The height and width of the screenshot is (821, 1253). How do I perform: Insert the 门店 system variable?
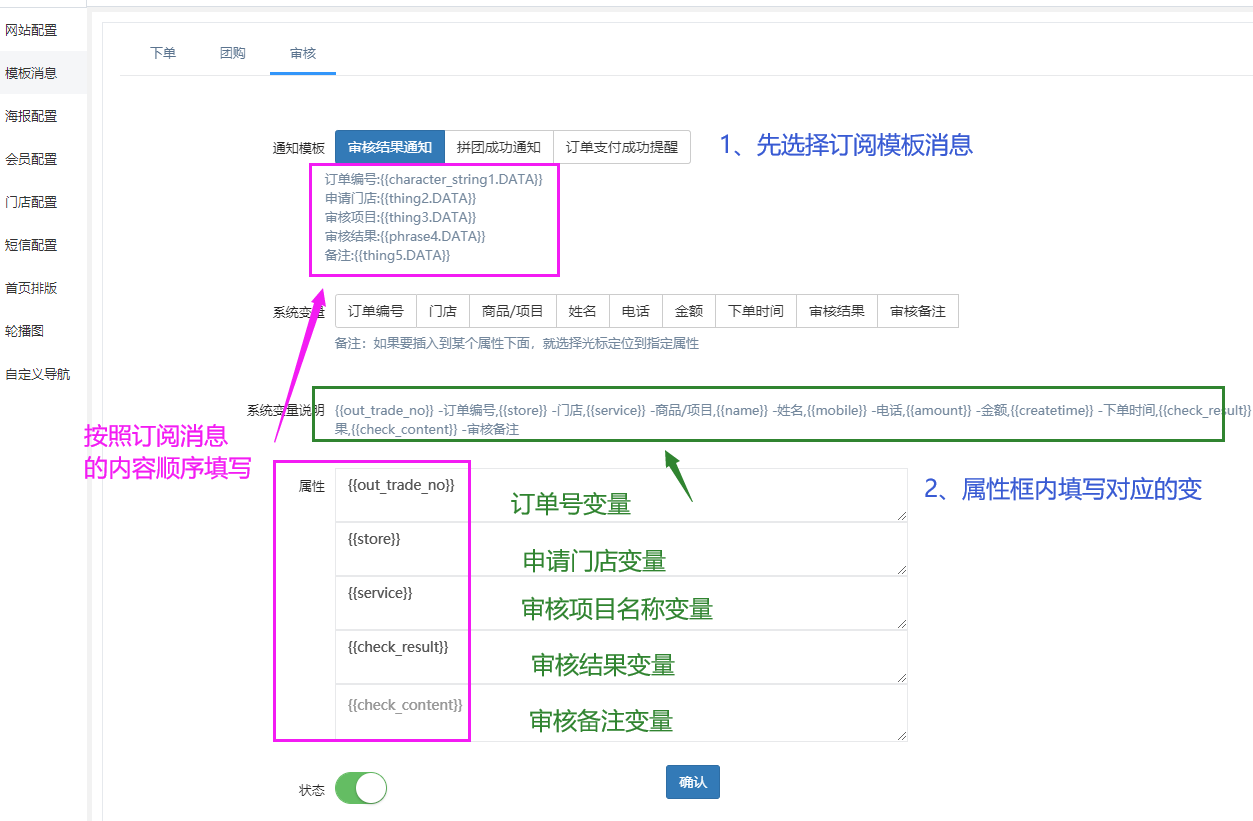[443, 311]
